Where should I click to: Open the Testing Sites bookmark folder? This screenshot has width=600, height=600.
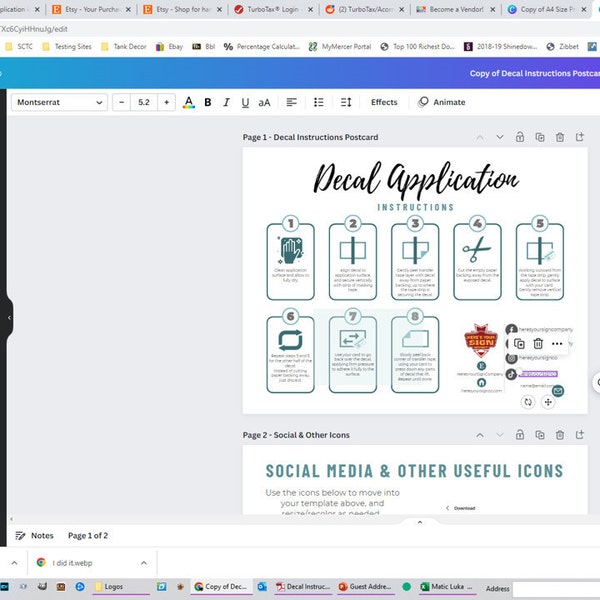coord(67,47)
